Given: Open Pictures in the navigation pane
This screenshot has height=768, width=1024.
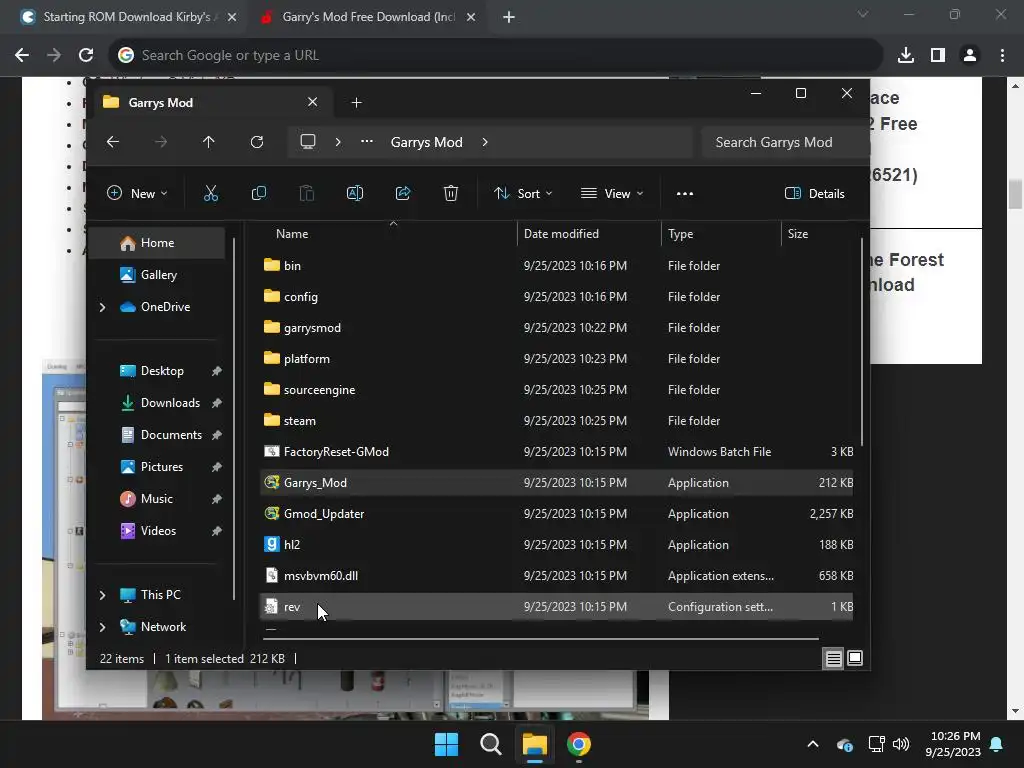Looking at the screenshot, I should click(162, 467).
